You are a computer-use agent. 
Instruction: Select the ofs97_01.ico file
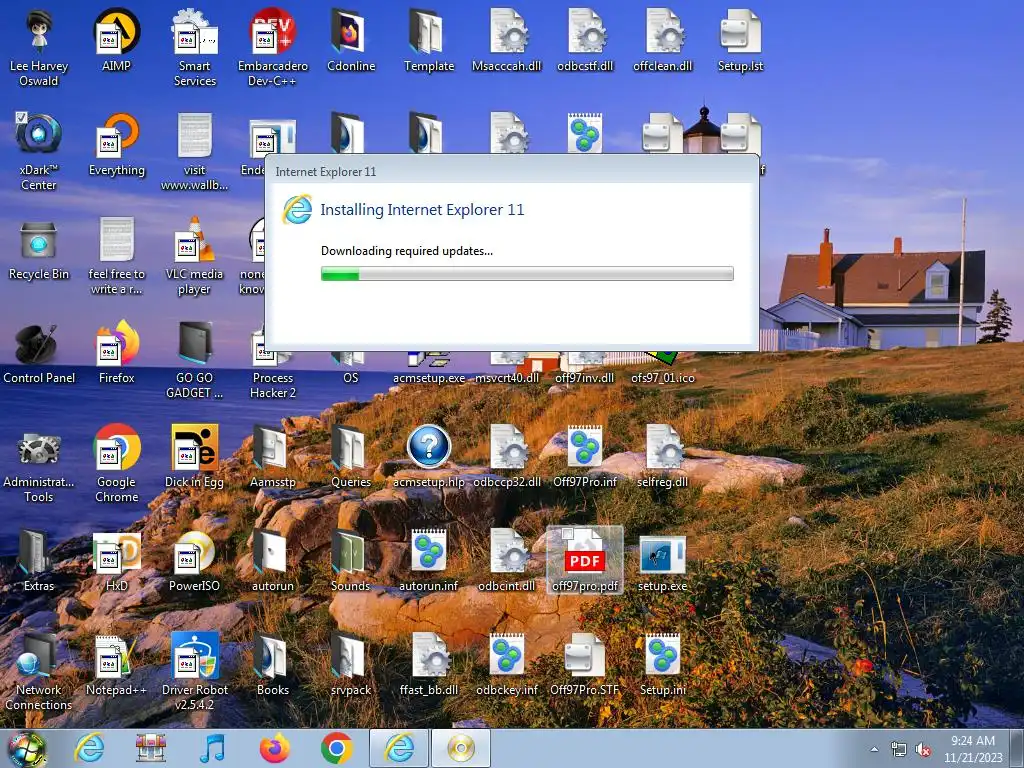pyautogui.click(x=662, y=369)
